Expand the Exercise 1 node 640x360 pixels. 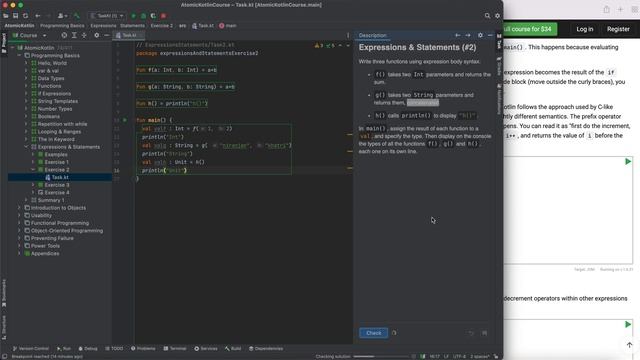click(x=33, y=162)
